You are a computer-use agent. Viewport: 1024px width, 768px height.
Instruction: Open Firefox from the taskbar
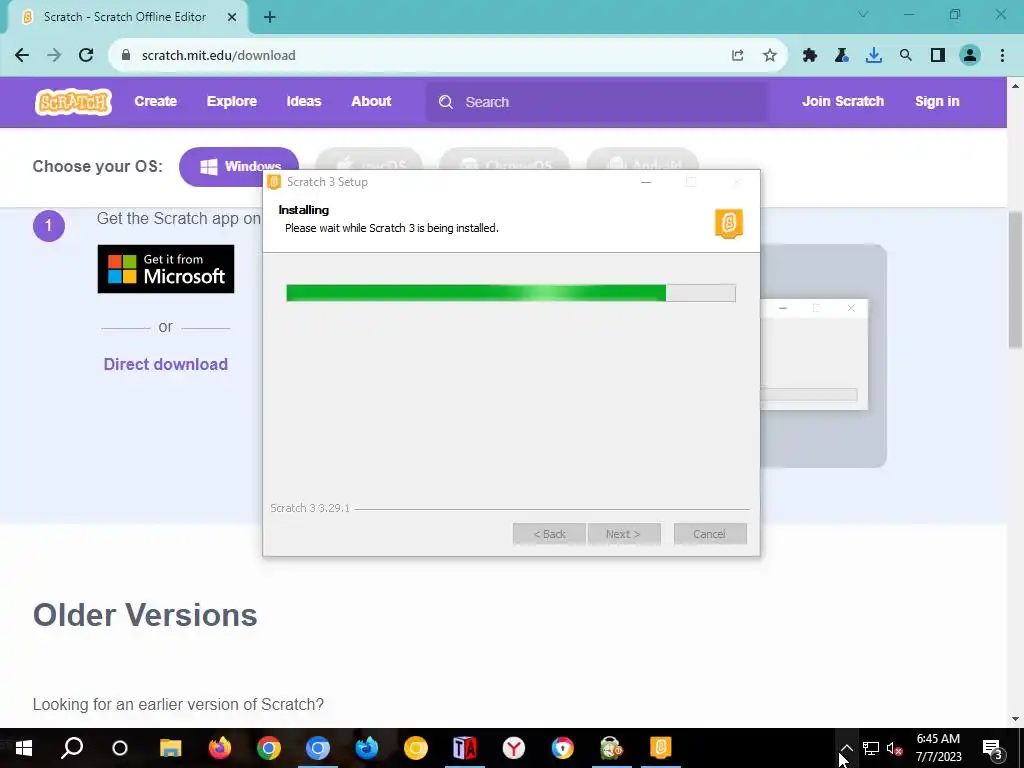click(x=219, y=748)
